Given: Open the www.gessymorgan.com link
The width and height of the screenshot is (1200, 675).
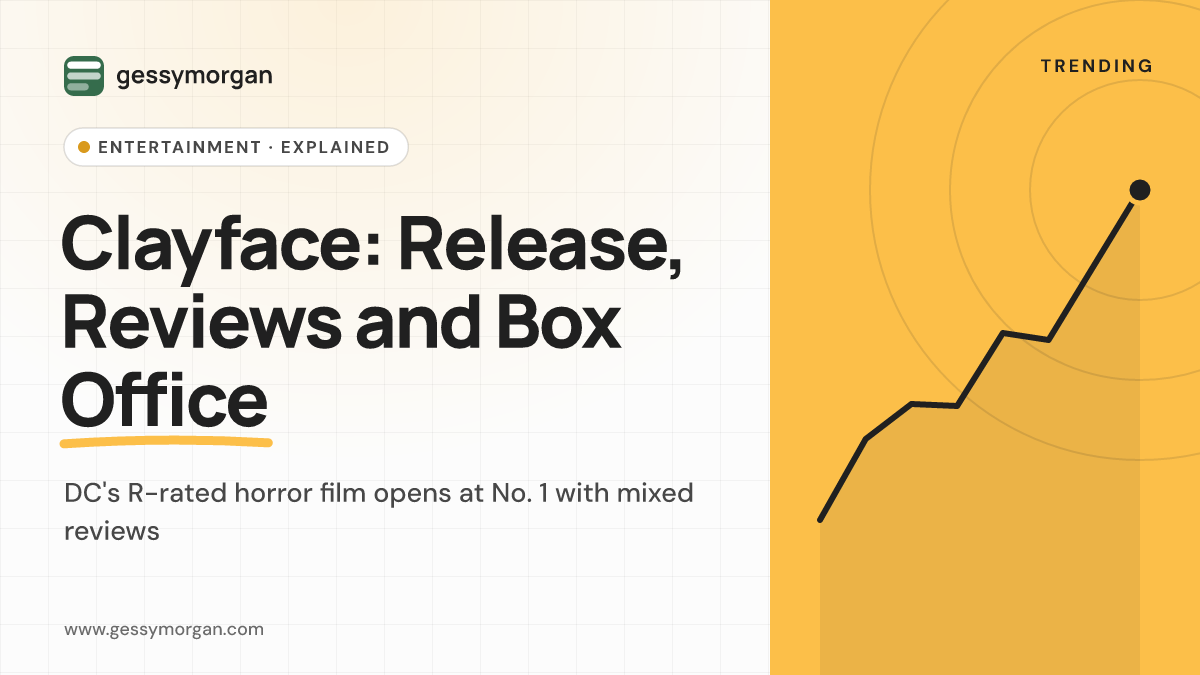Looking at the screenshot, I should coord(164,630).
